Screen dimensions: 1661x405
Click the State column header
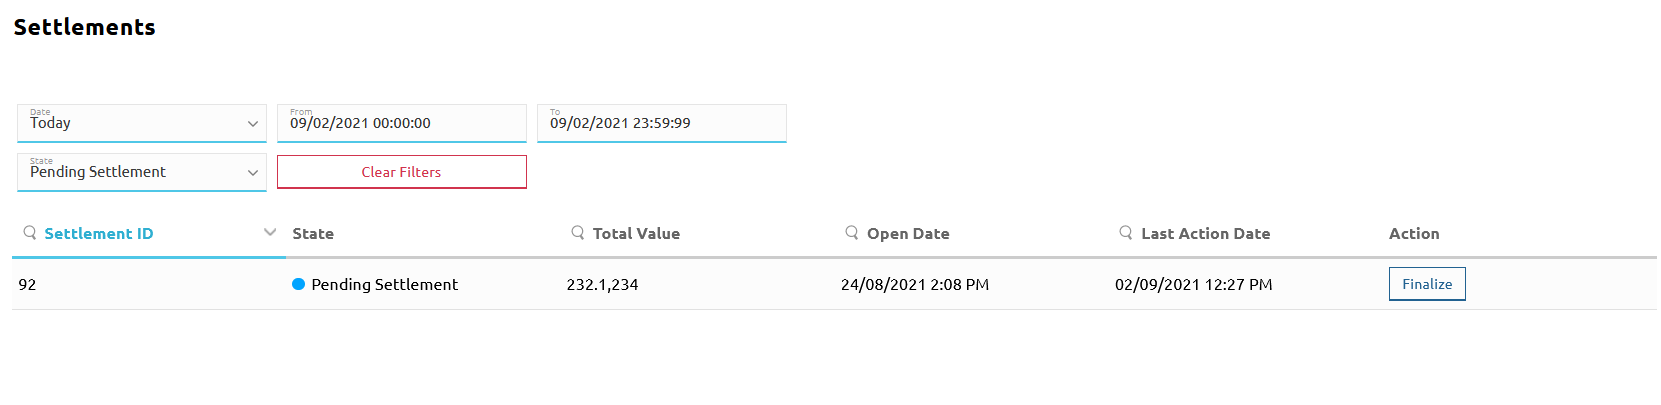pyautogui.click(x=313, y=234)
